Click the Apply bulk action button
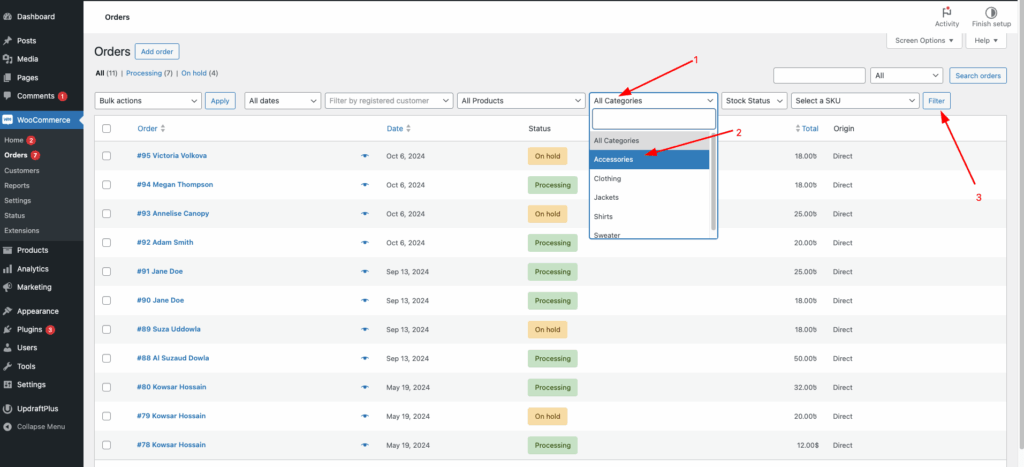This screenshot has height=467, width=1024. tap(220, 101)
